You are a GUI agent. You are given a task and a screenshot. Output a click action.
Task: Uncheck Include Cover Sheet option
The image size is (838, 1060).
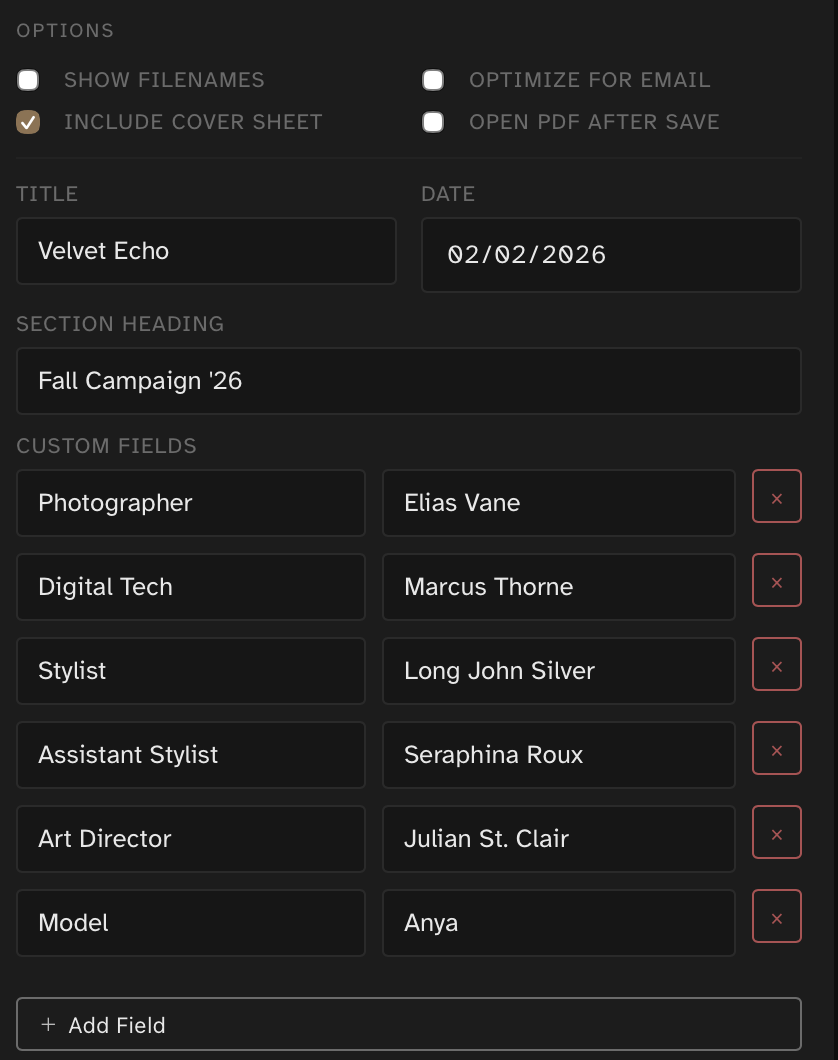click(x=28, y=122)
